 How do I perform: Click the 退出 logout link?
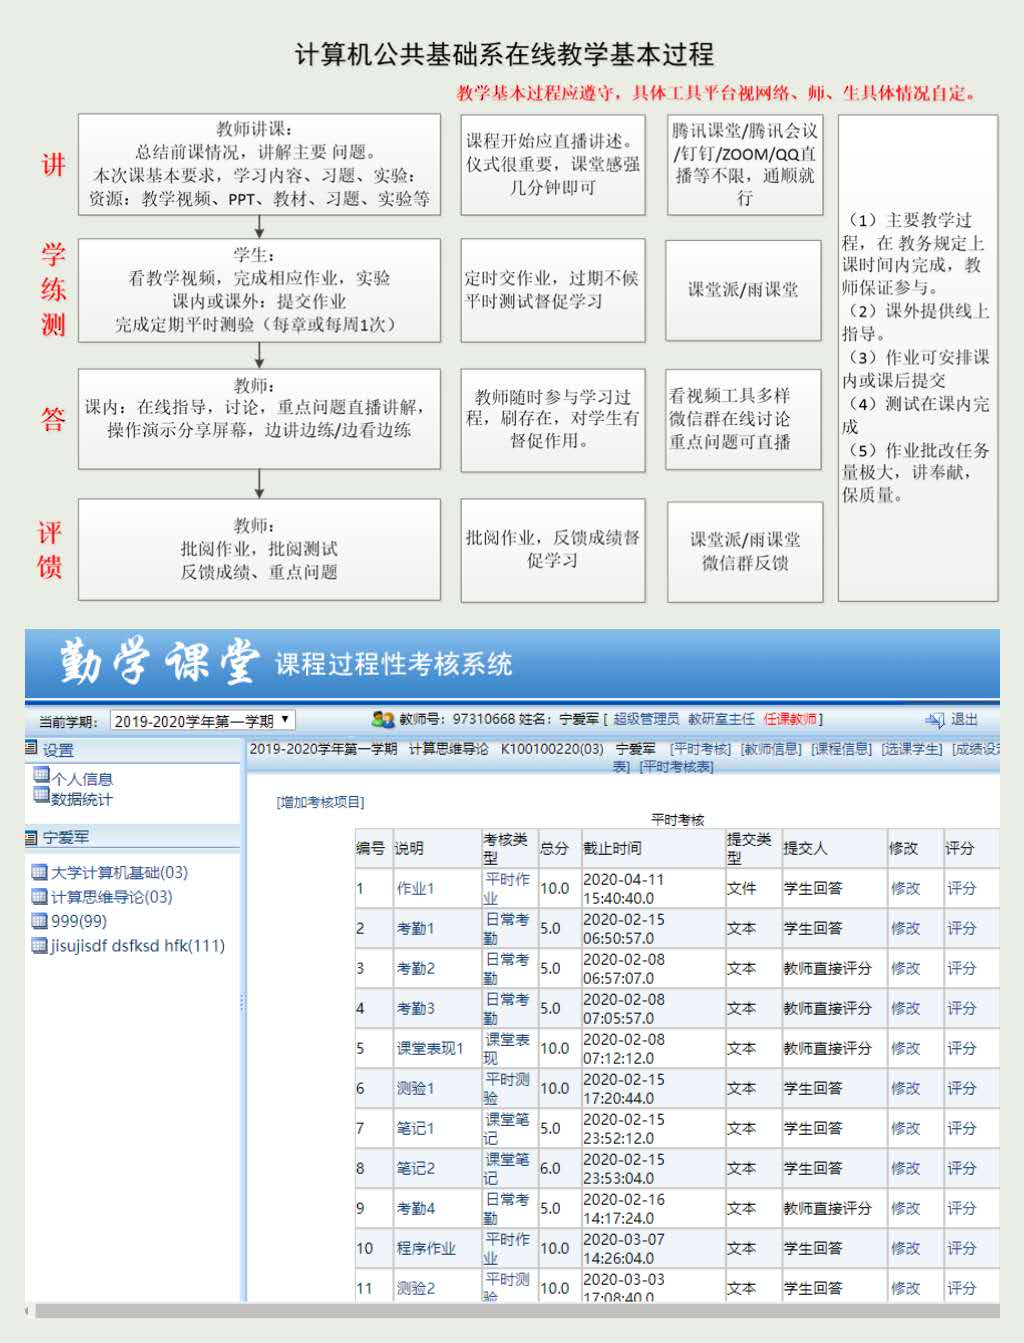click(x=964, y=719)
